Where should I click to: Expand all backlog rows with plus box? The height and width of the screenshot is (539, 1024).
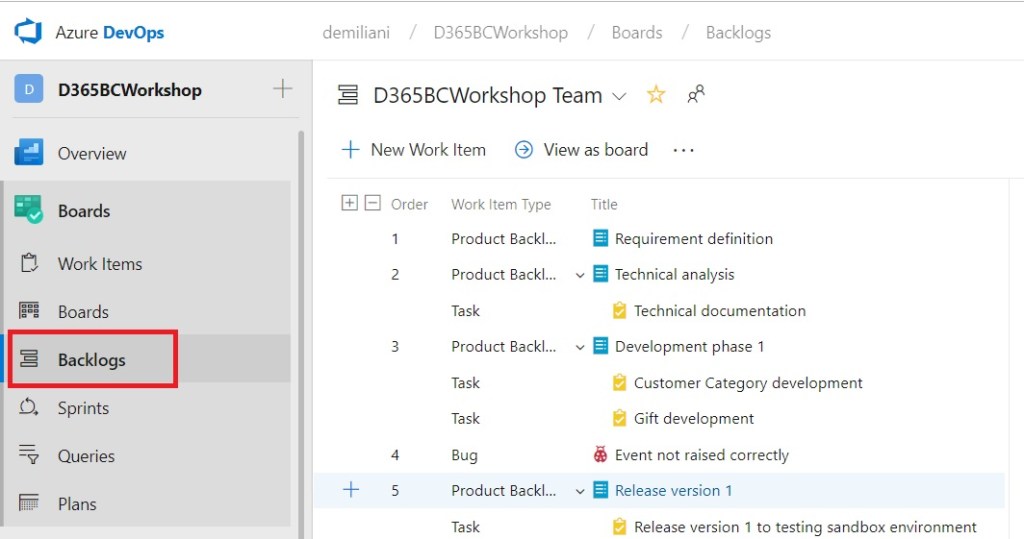pos(349,203)
